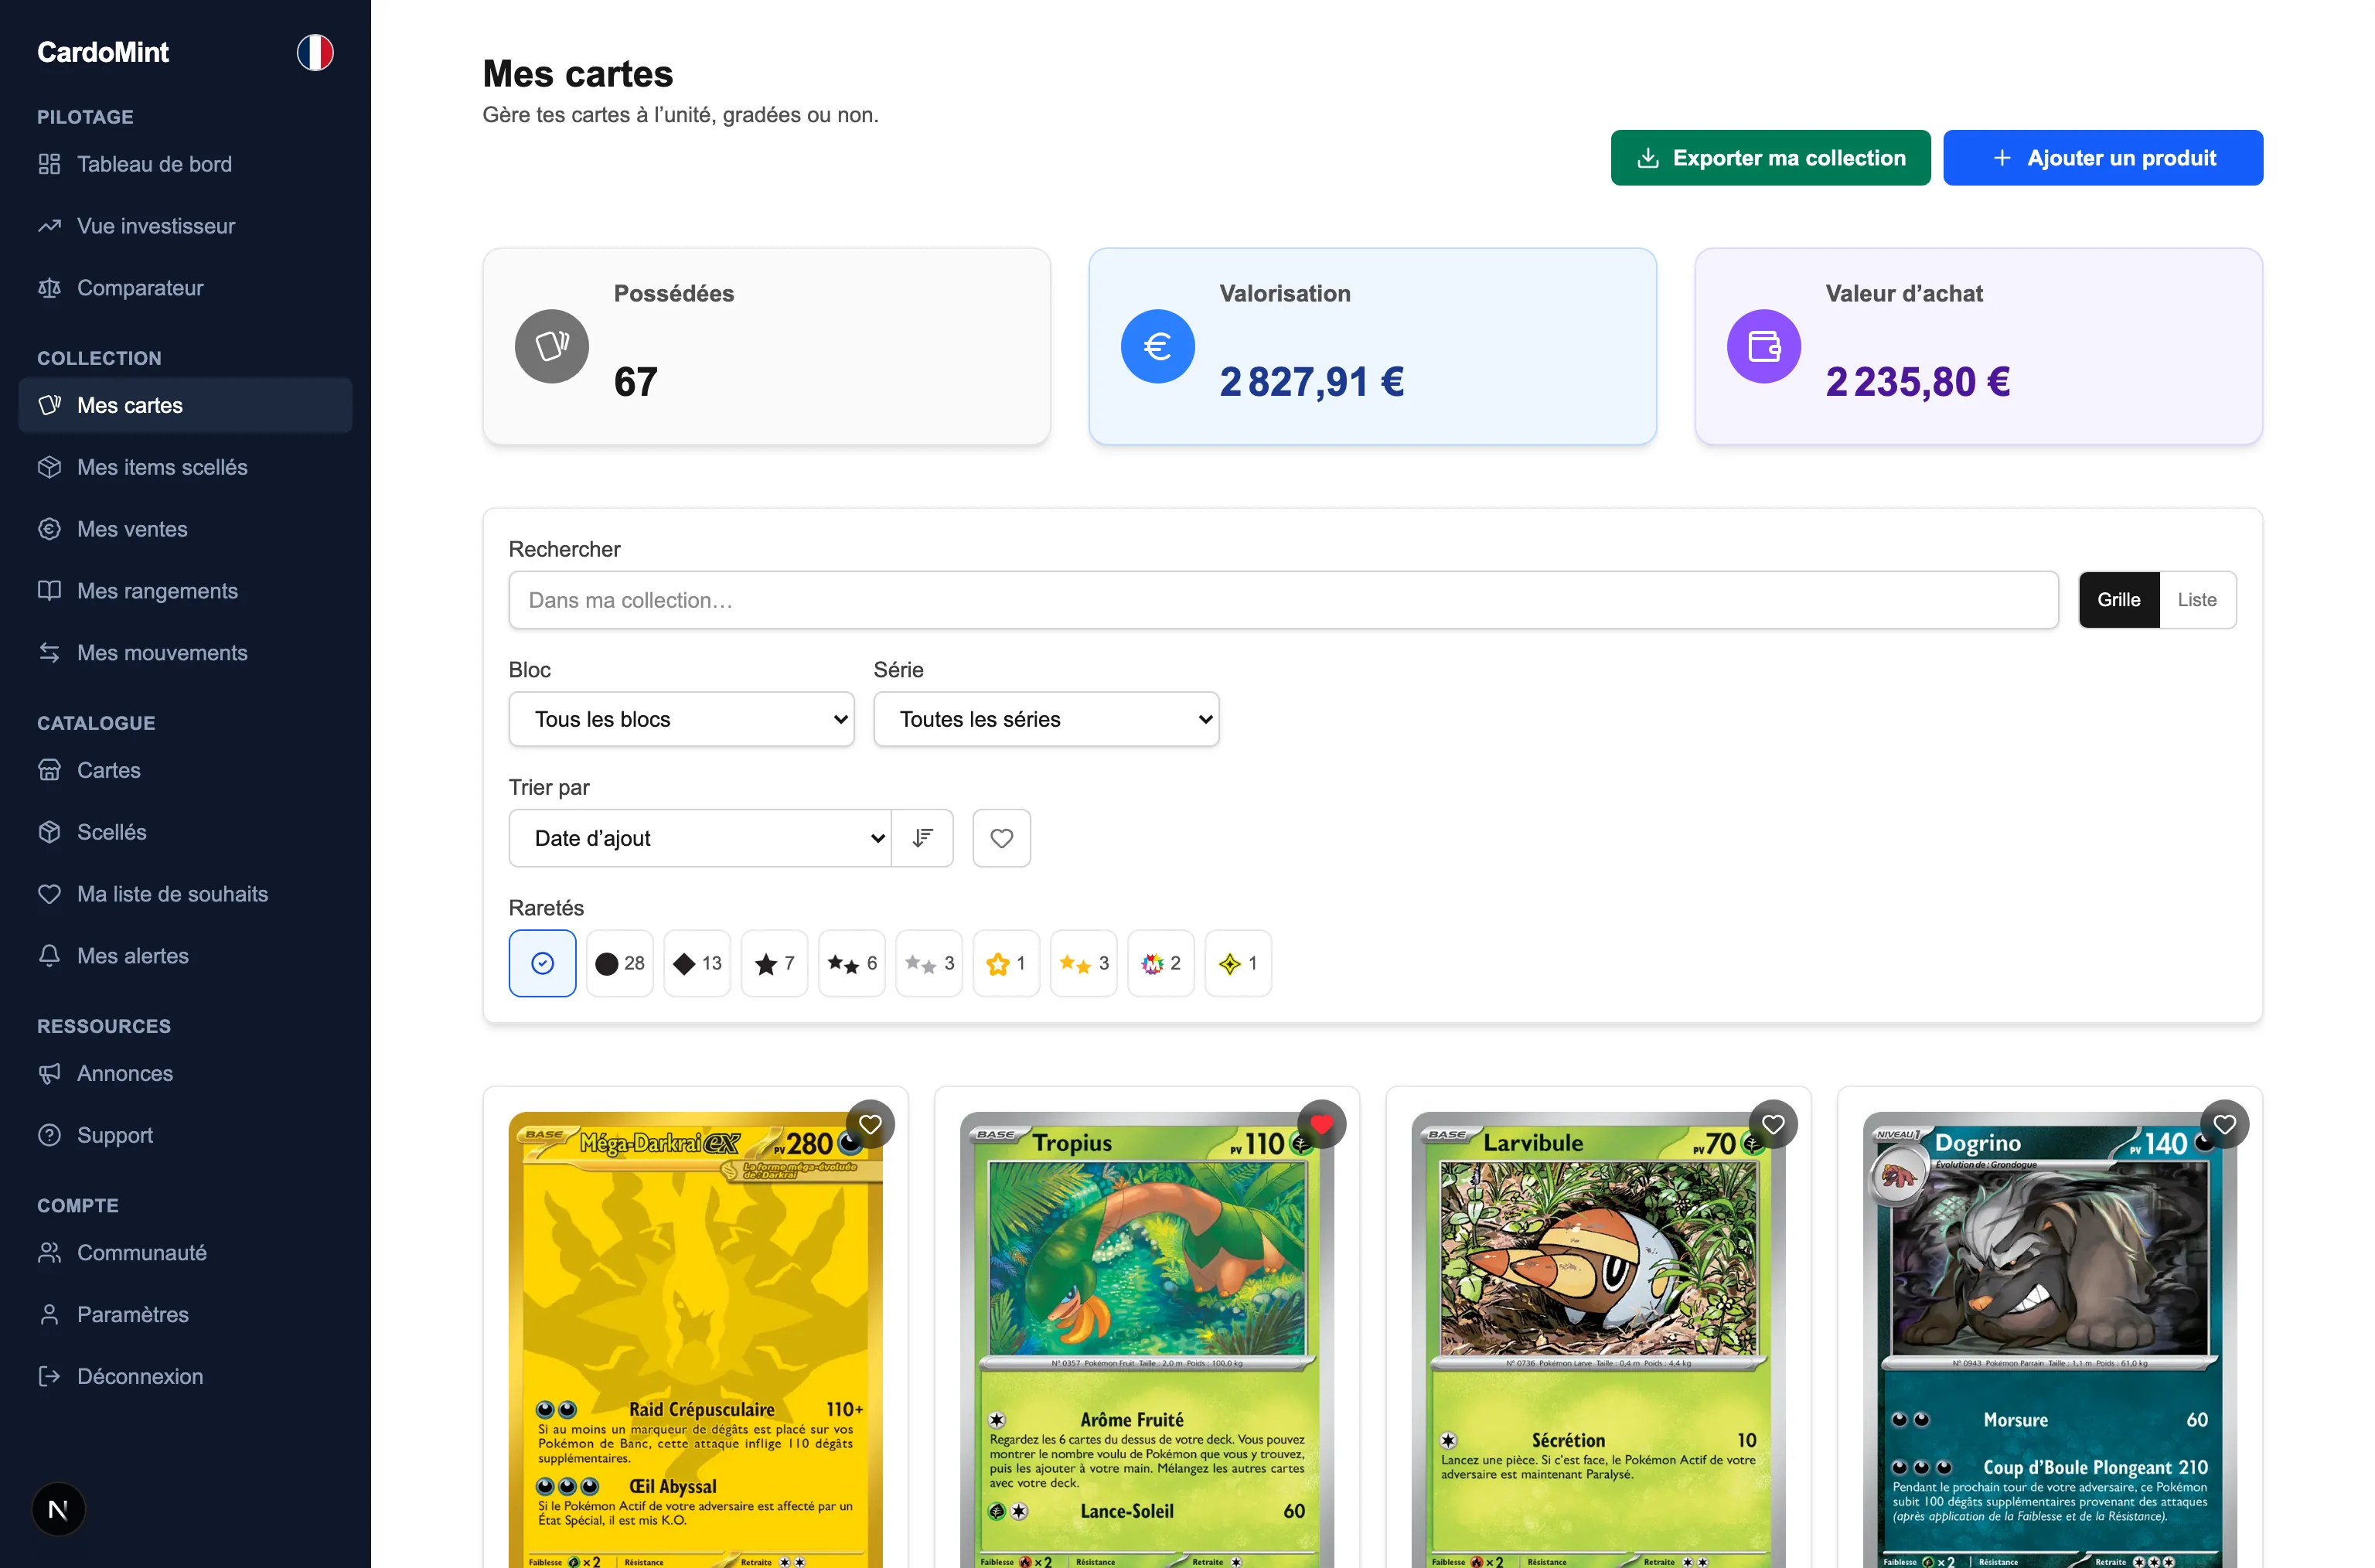Click the round N avatar badge
This screenshot has height=1568, width=2375.
pos(58,1509)
